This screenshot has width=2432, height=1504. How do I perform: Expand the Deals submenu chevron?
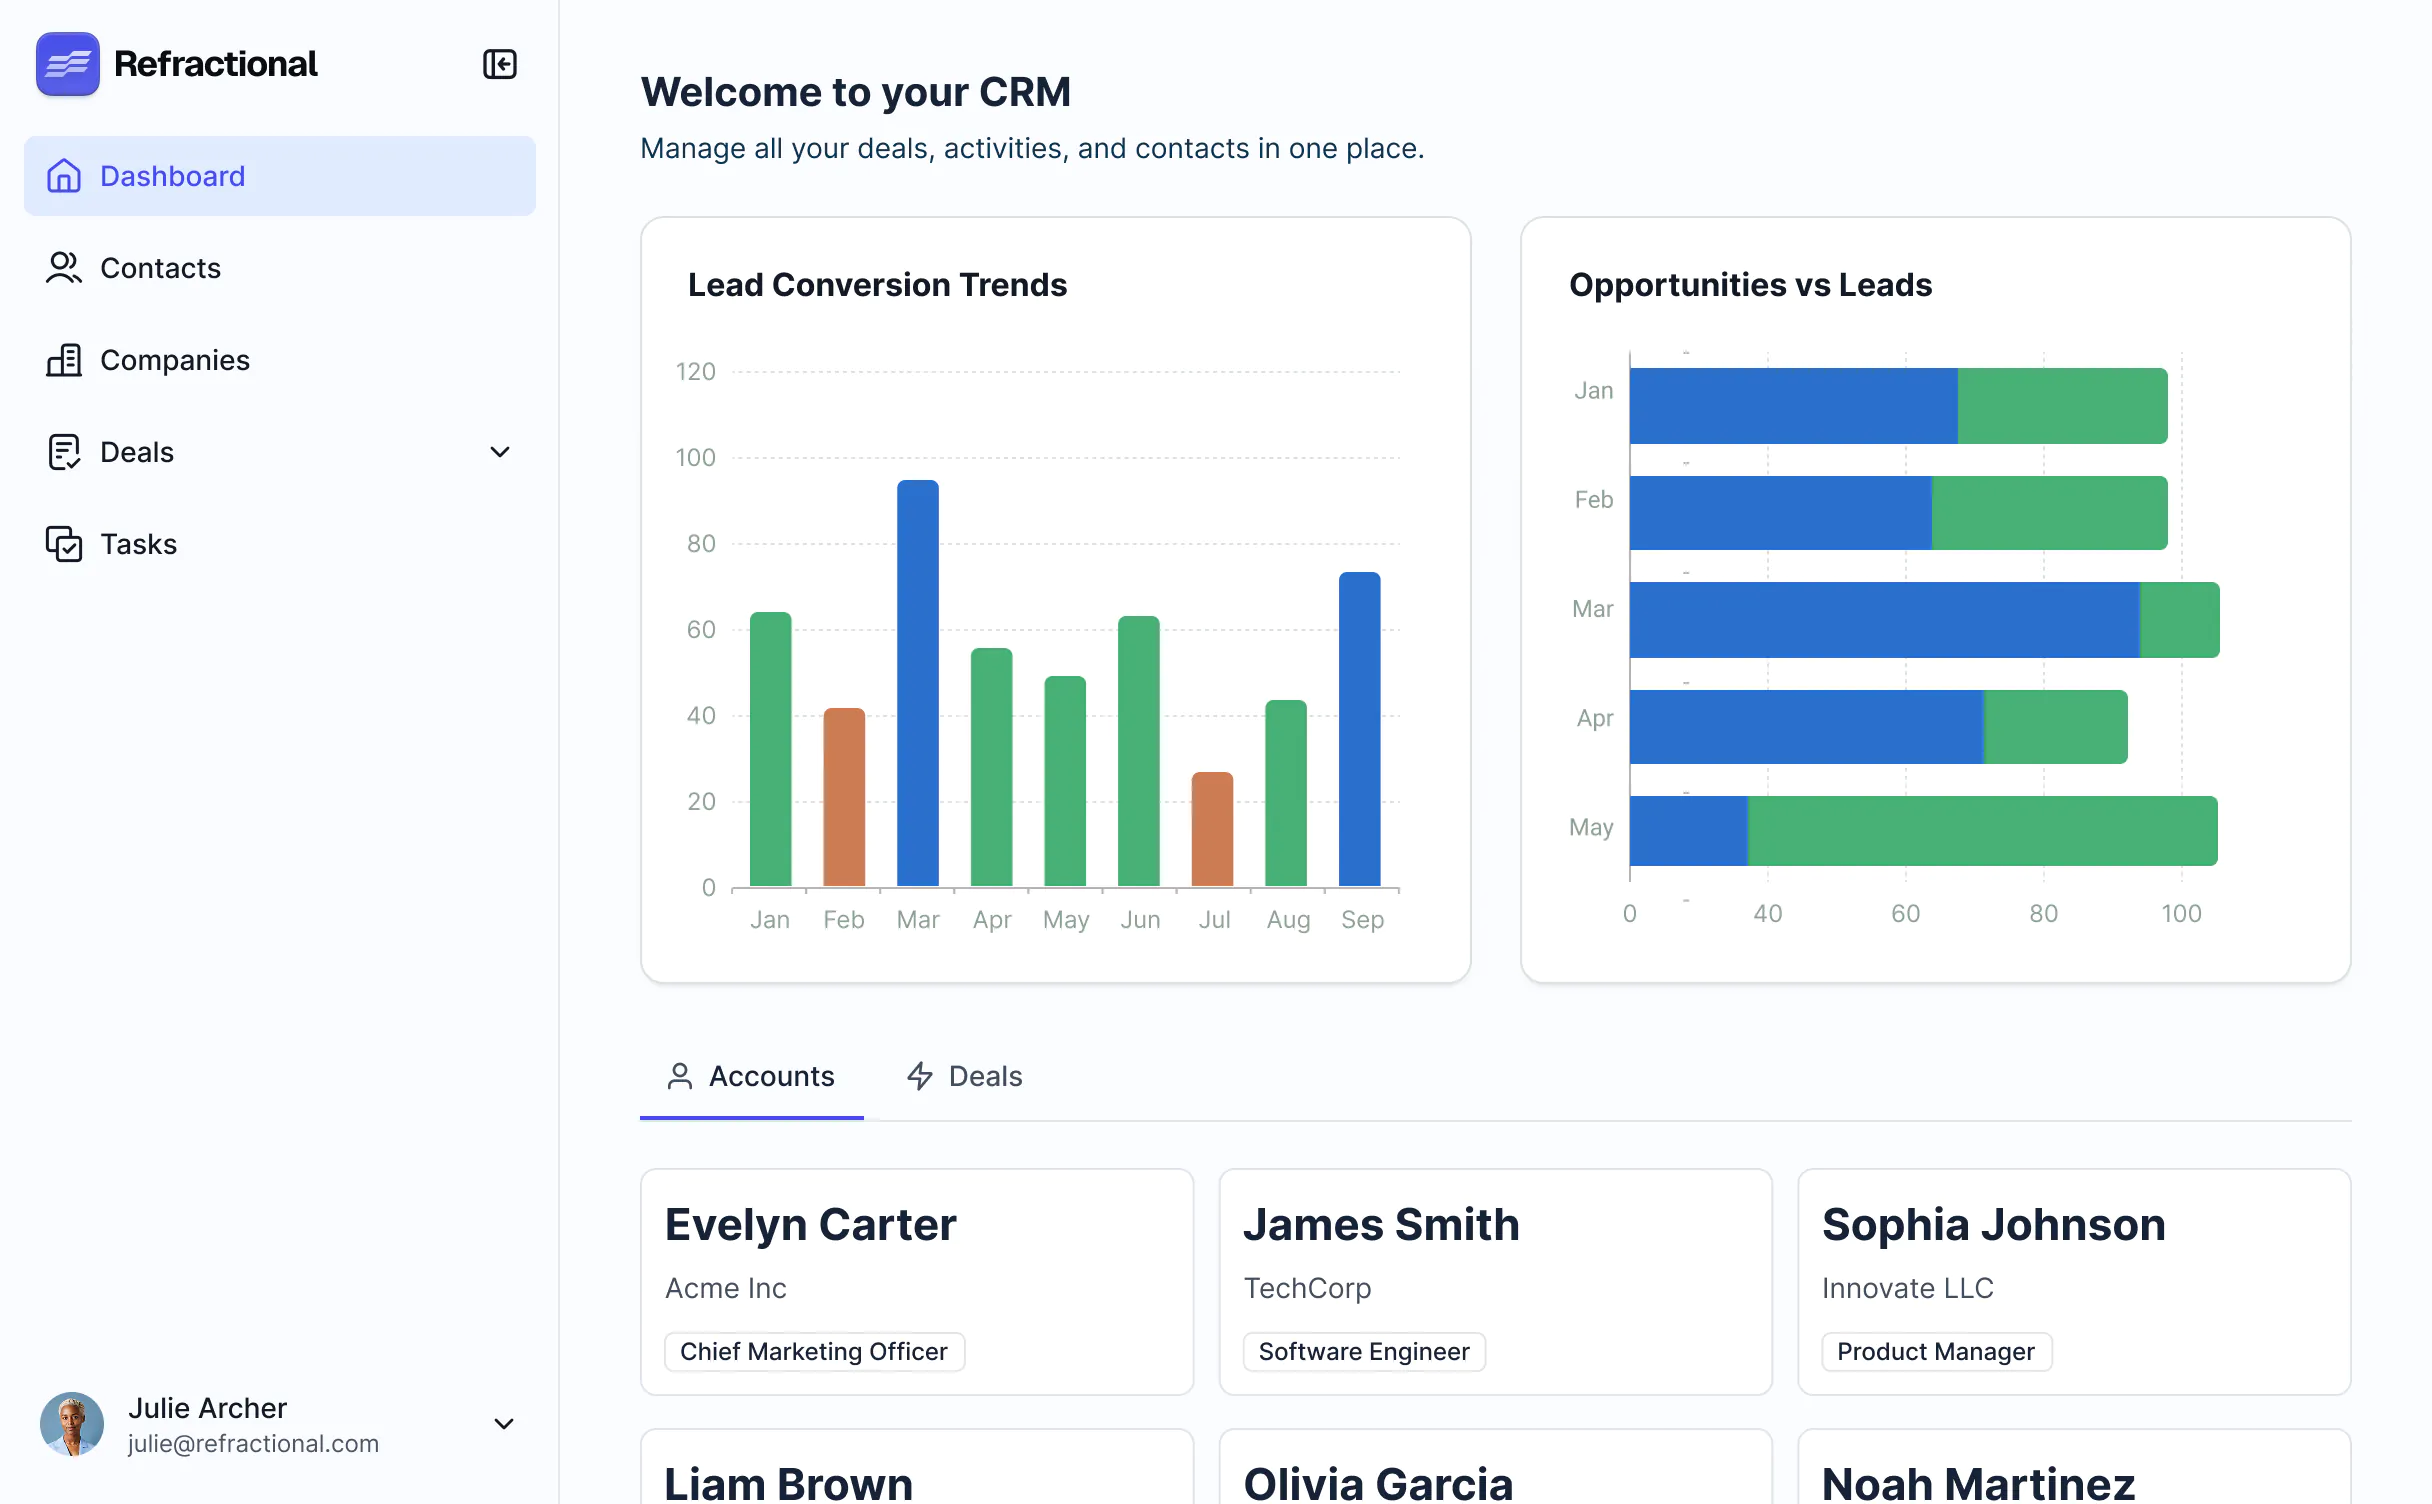point(500,452)
